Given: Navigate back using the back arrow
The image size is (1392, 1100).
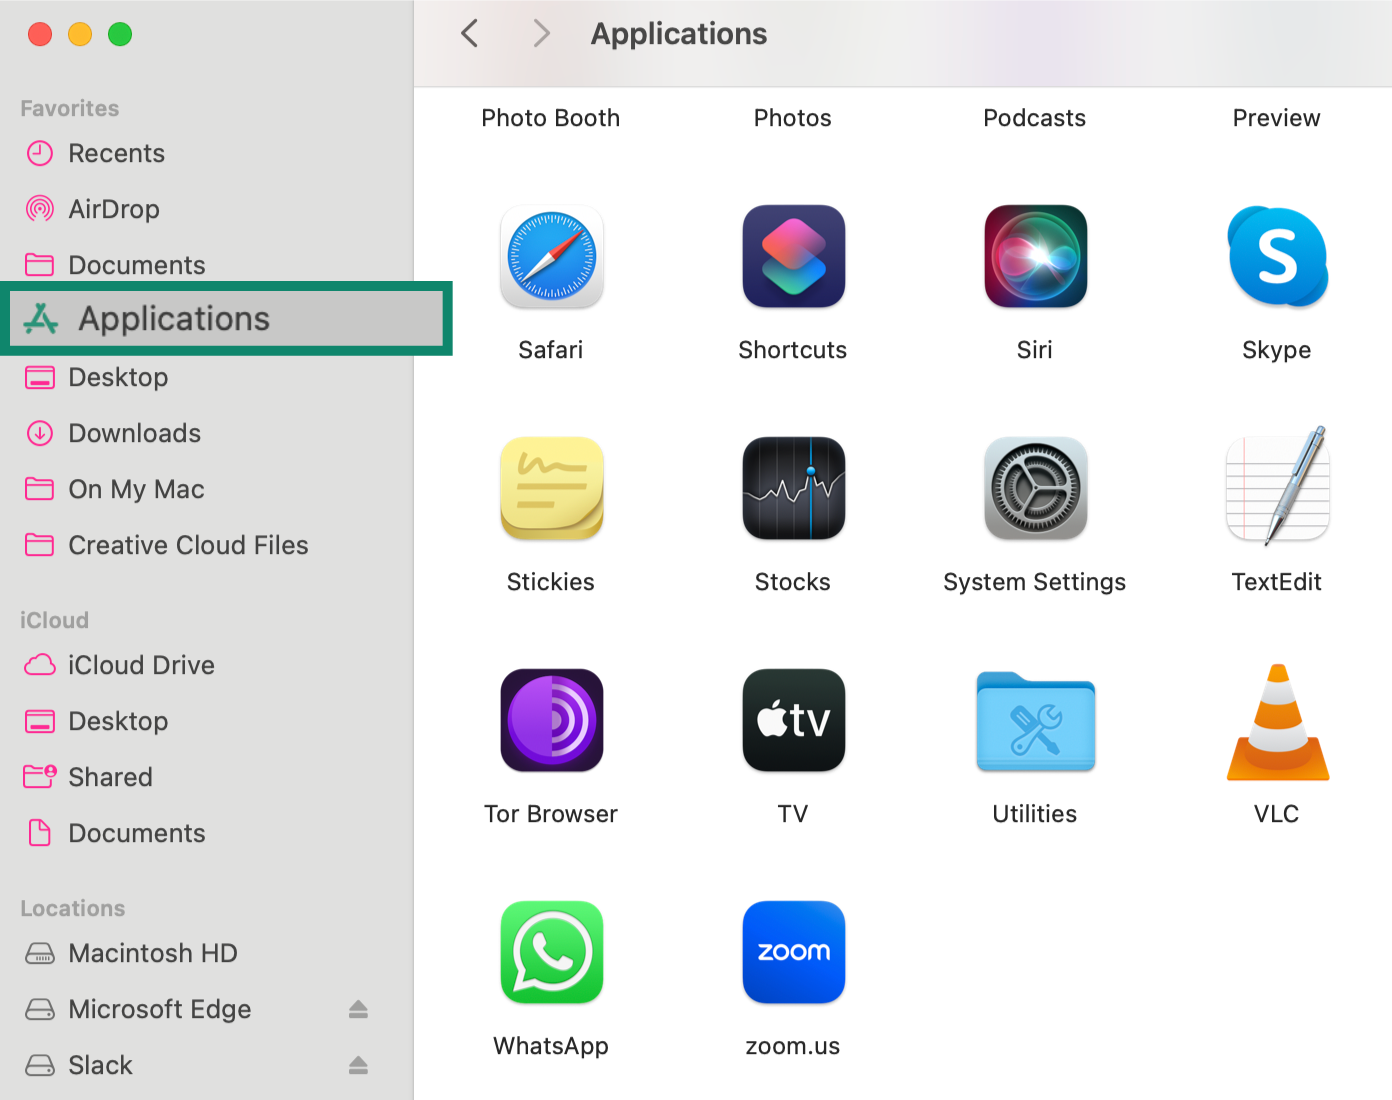Looking at the screenshot, I should (x=469, y=33).
